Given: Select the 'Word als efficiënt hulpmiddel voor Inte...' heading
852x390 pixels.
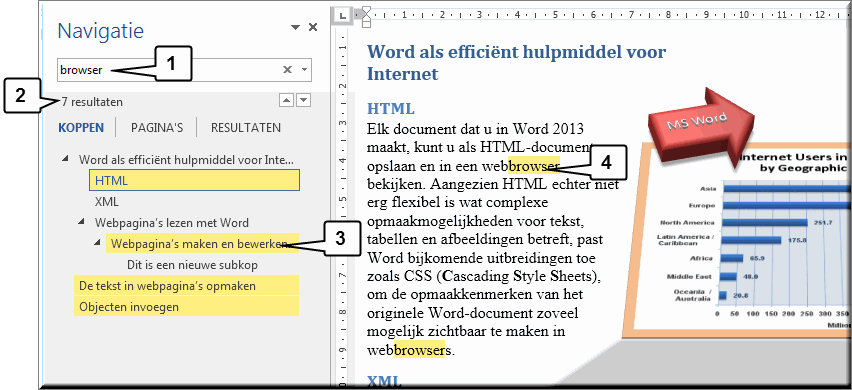Looking at the screenshot, I should click(x=186, y=160).
